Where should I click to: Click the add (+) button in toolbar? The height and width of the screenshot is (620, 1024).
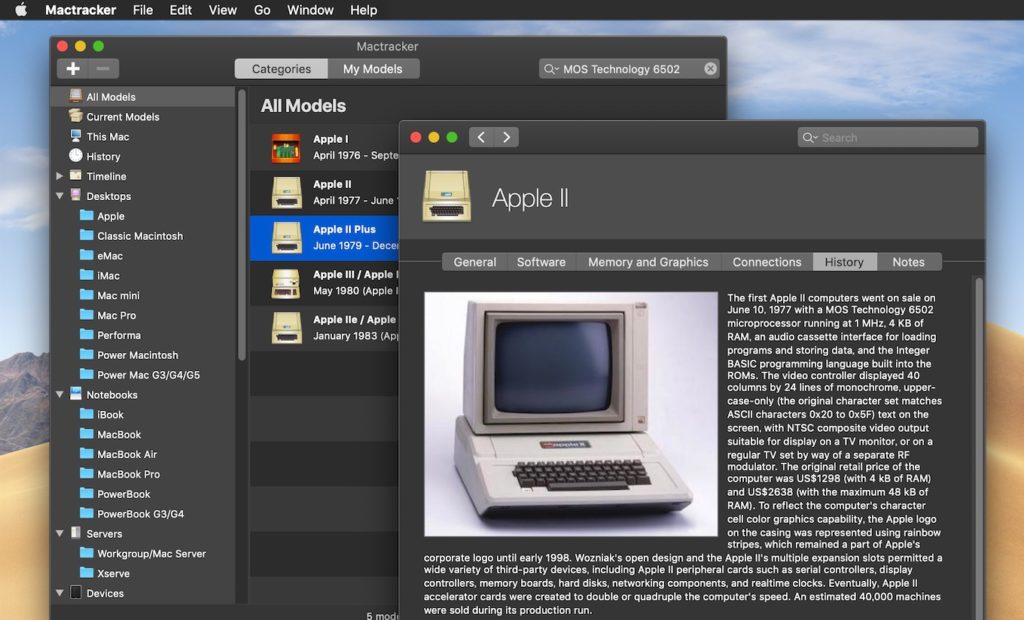click(x=73, y=69)
